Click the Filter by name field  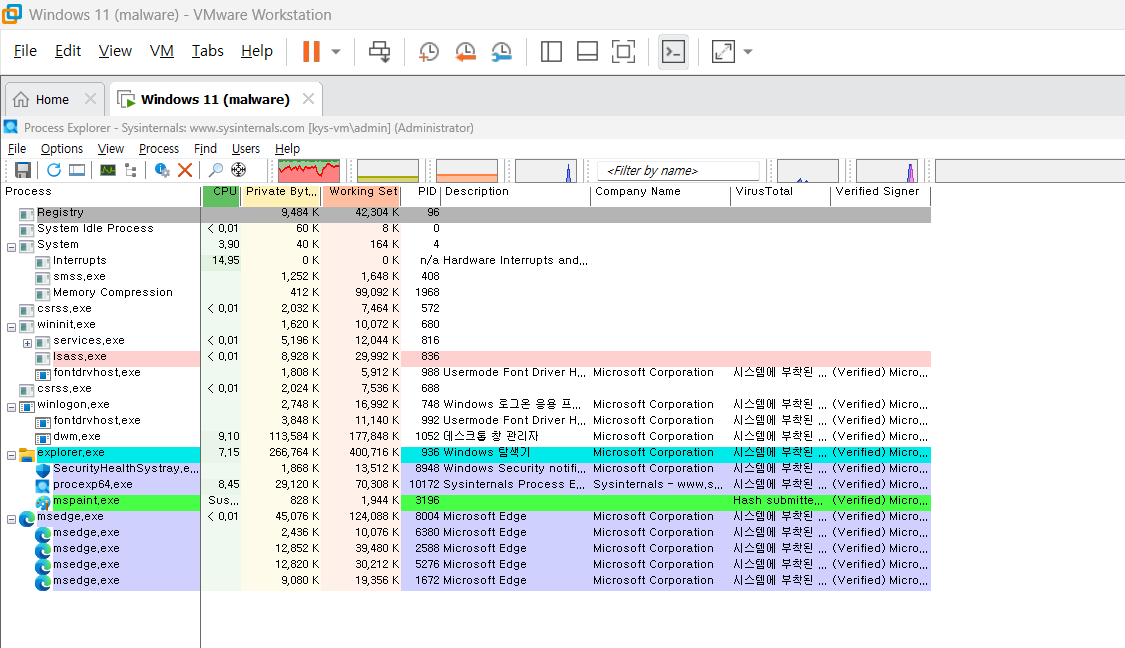point(678,171)
